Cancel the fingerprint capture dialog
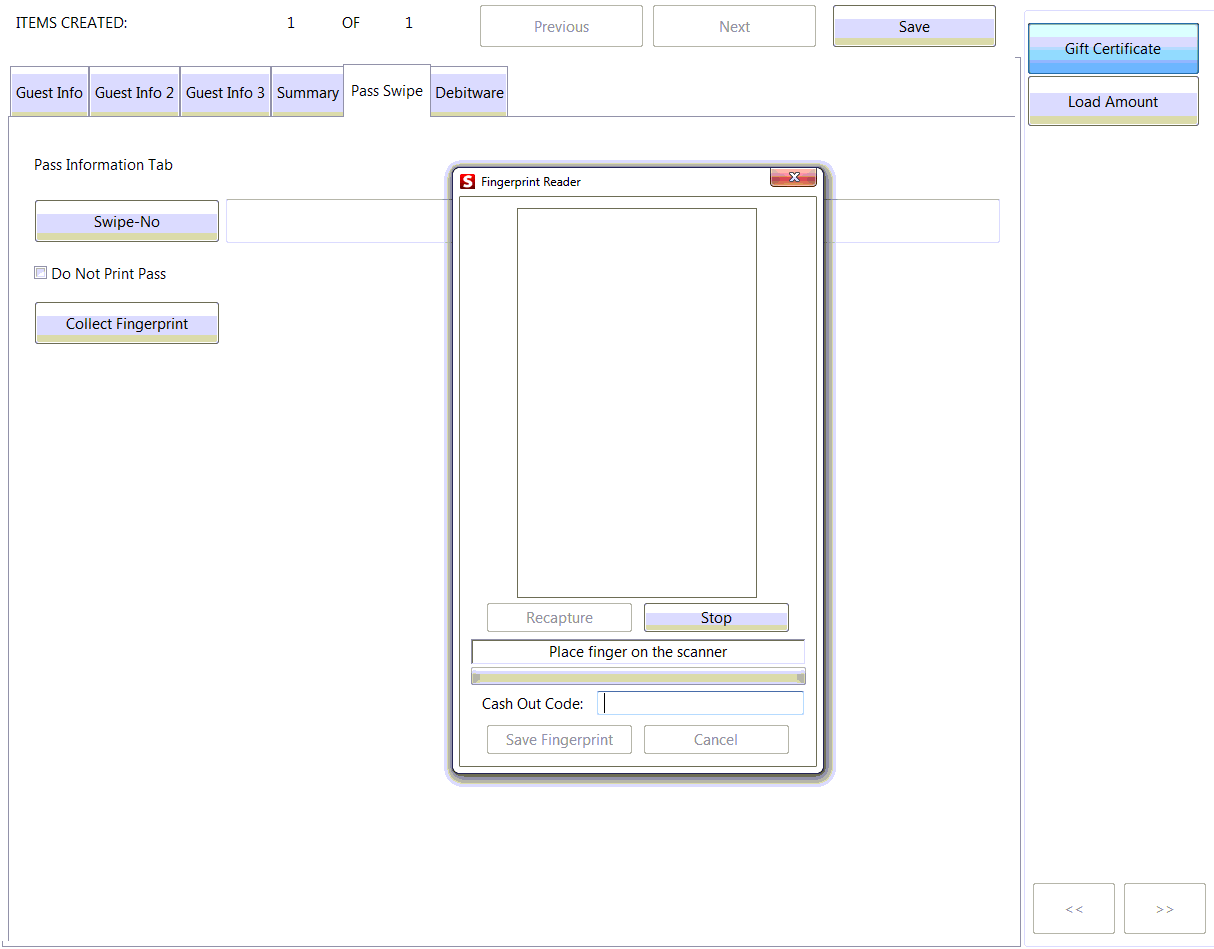1214x949 pixels. pyautogui.click(x=715, y=739)
